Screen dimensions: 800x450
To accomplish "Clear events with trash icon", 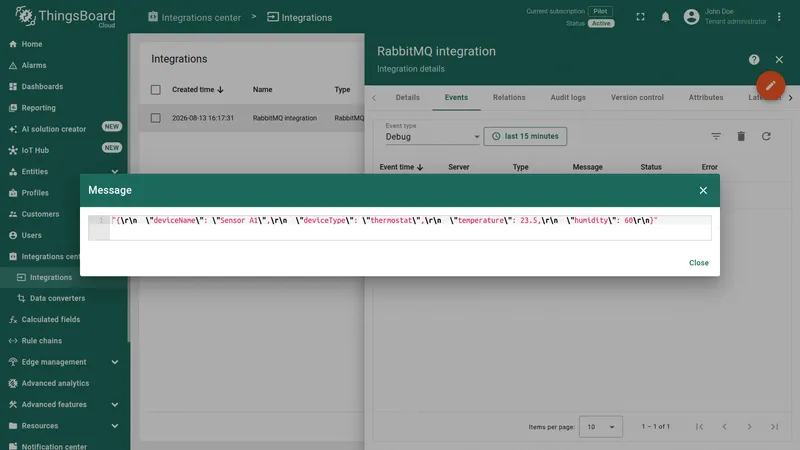I will tap(741, 136).
